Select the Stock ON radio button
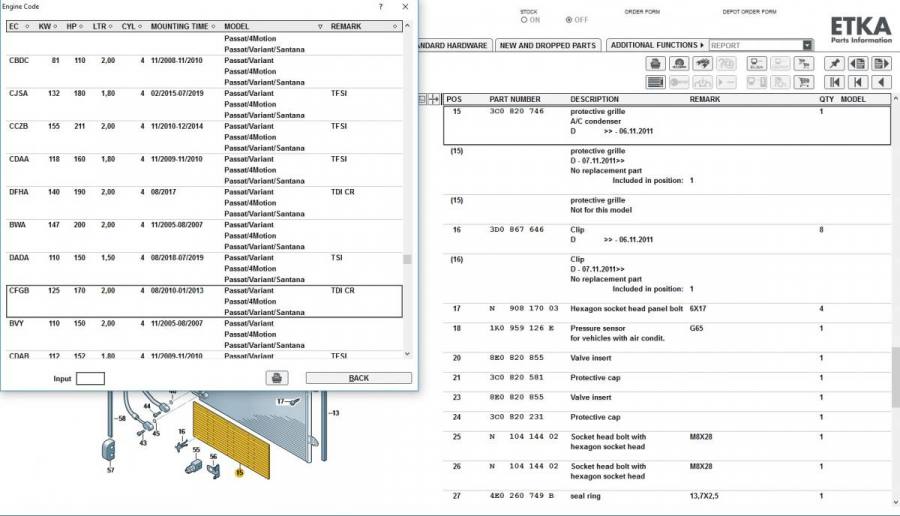 click(523, 20)
